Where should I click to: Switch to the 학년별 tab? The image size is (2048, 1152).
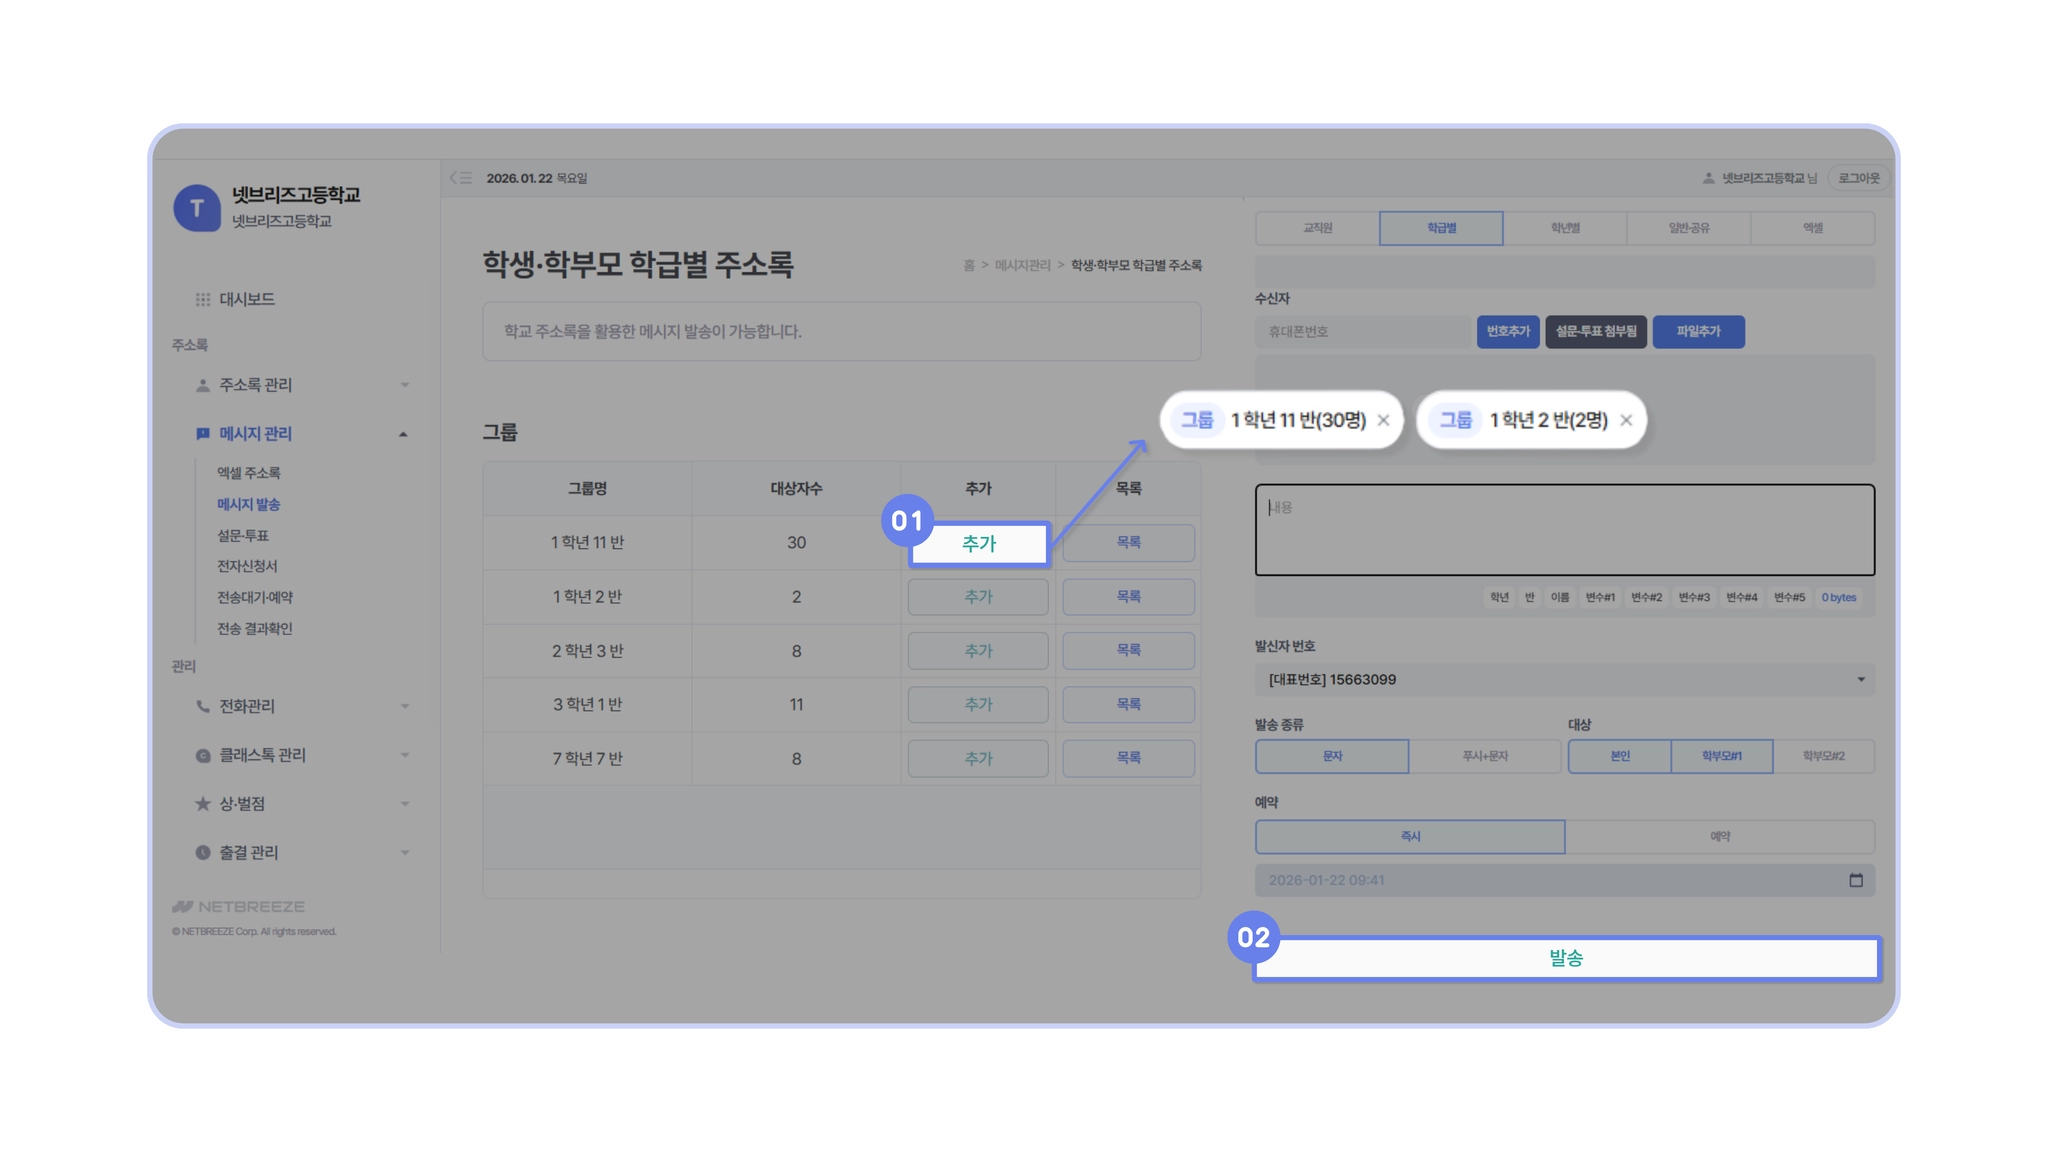point(1565,228)
